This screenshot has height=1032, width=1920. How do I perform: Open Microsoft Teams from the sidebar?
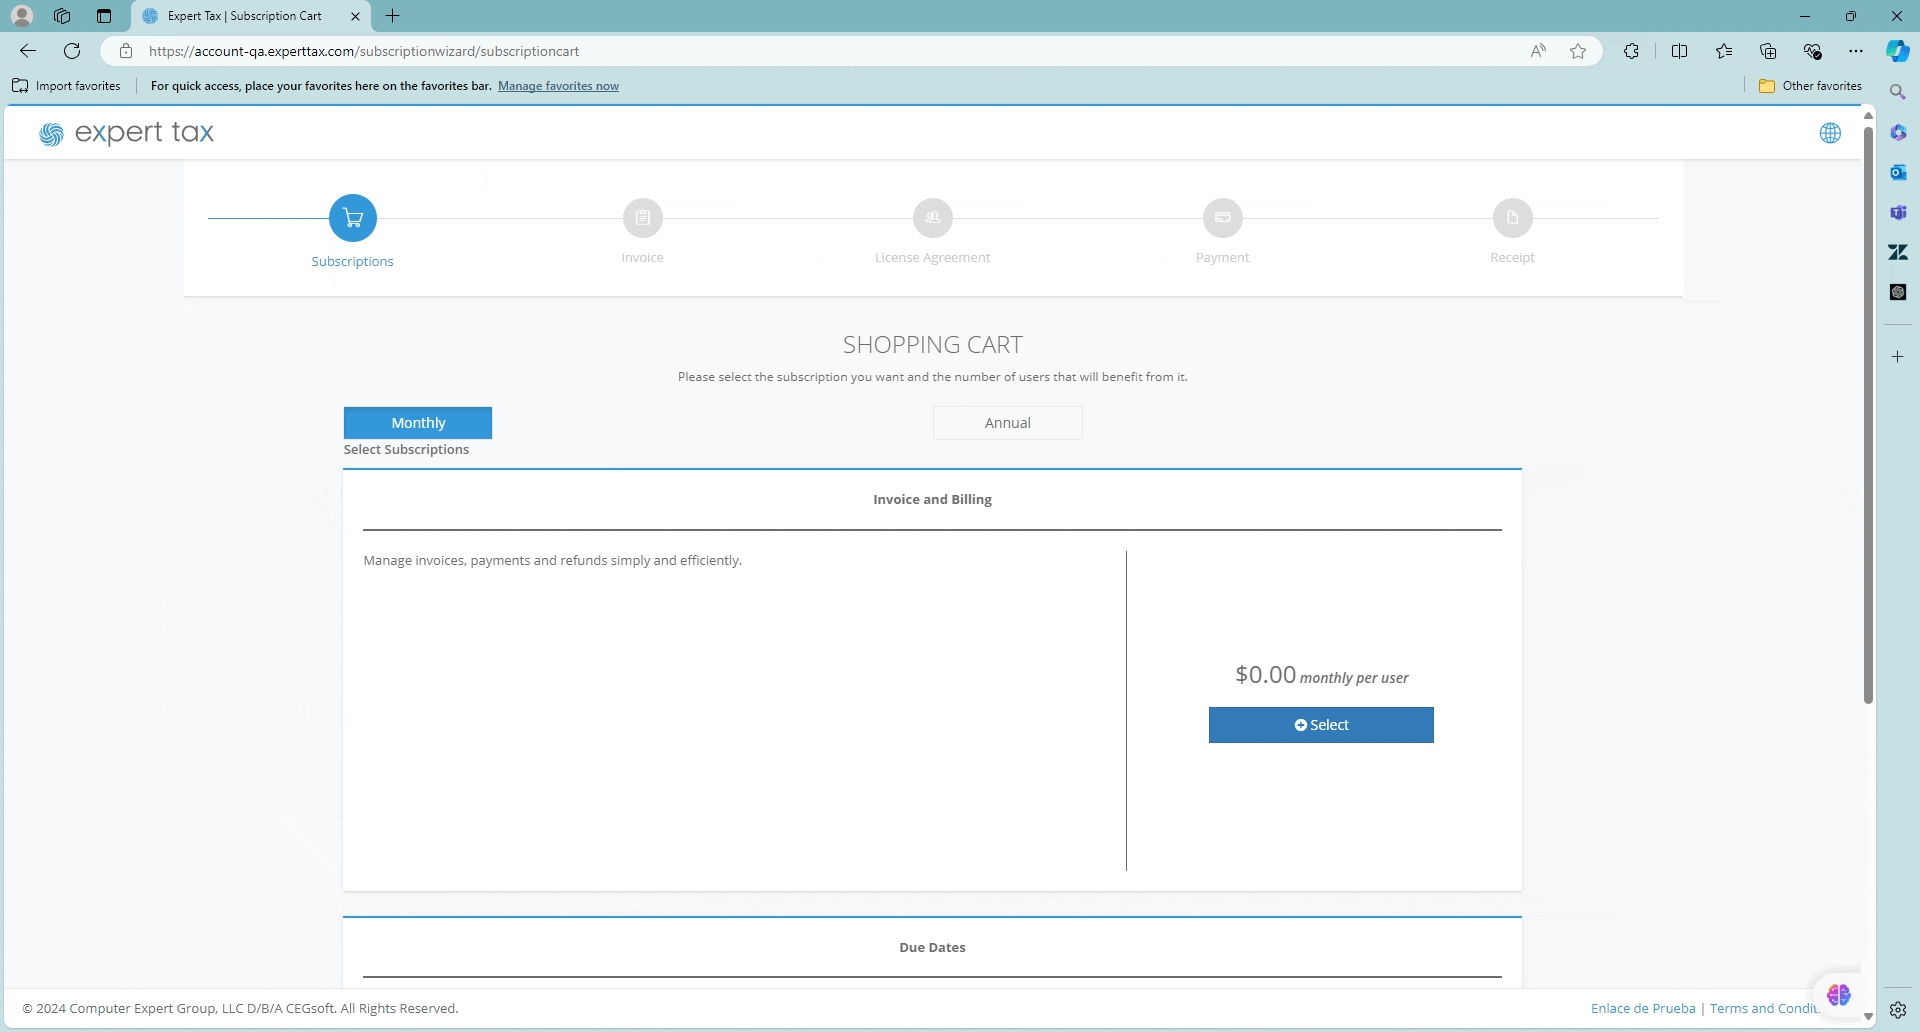tap(1898, 212)
